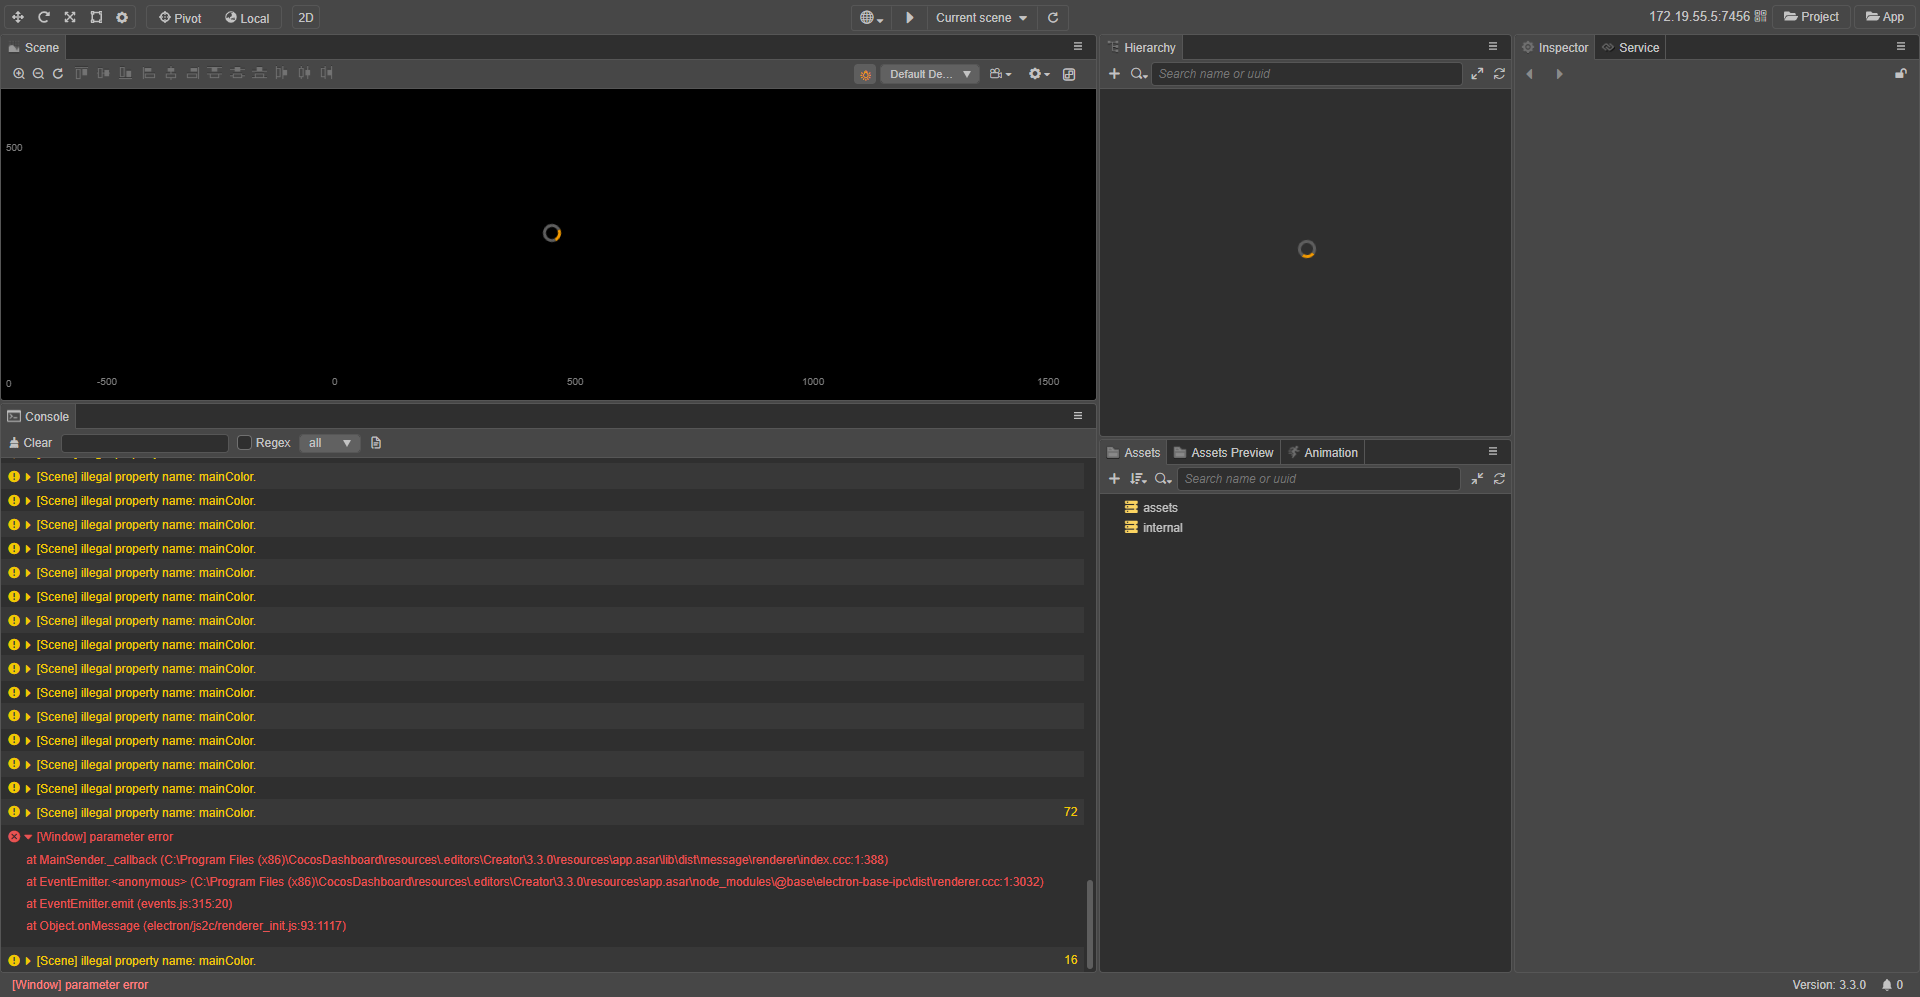The image size is (1920, 997).
Task: Toggle Pivot/Center transform mode
Action: point(180,17)
